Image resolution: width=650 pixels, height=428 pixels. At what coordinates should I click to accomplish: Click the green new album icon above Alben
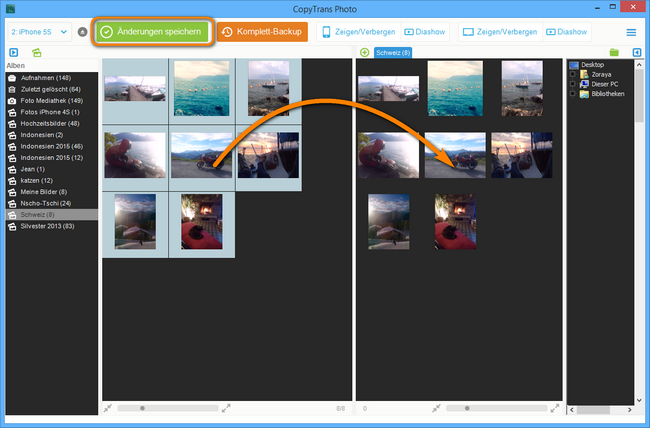point(37,52)
